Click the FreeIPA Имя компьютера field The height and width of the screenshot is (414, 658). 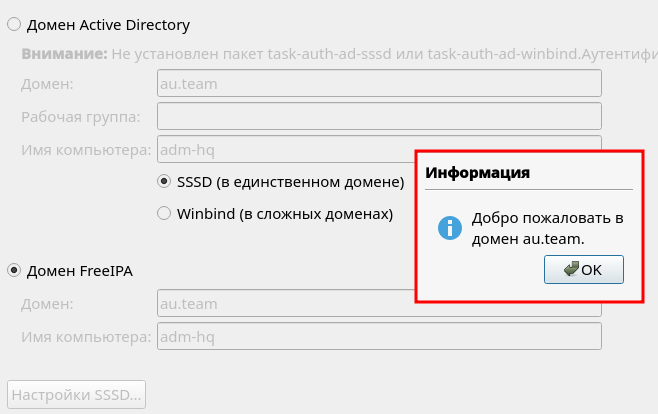coord(379,336)
